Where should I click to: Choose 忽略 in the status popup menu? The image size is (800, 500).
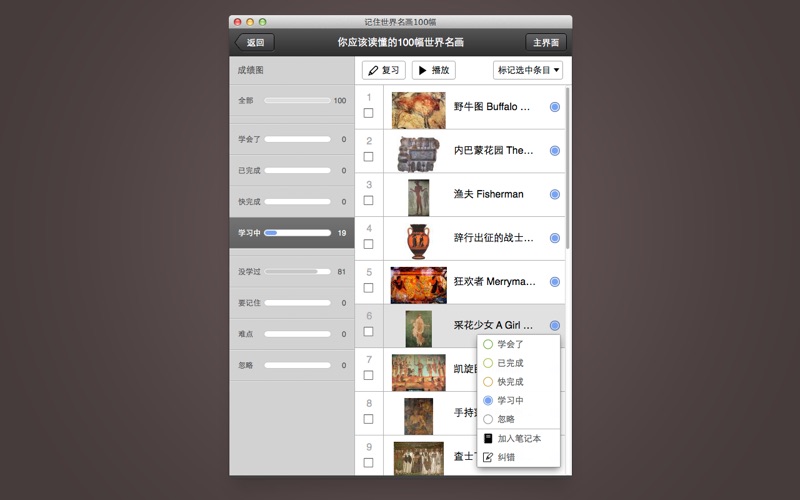488,419
